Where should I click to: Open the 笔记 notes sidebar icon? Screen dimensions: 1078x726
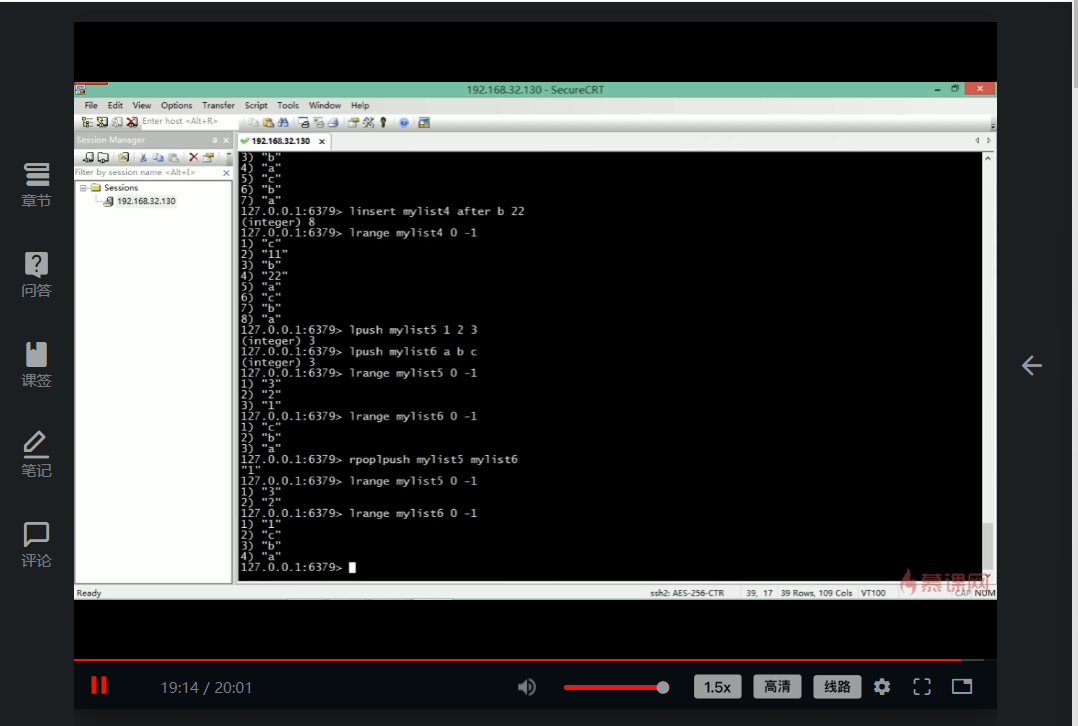coord(36,454)
